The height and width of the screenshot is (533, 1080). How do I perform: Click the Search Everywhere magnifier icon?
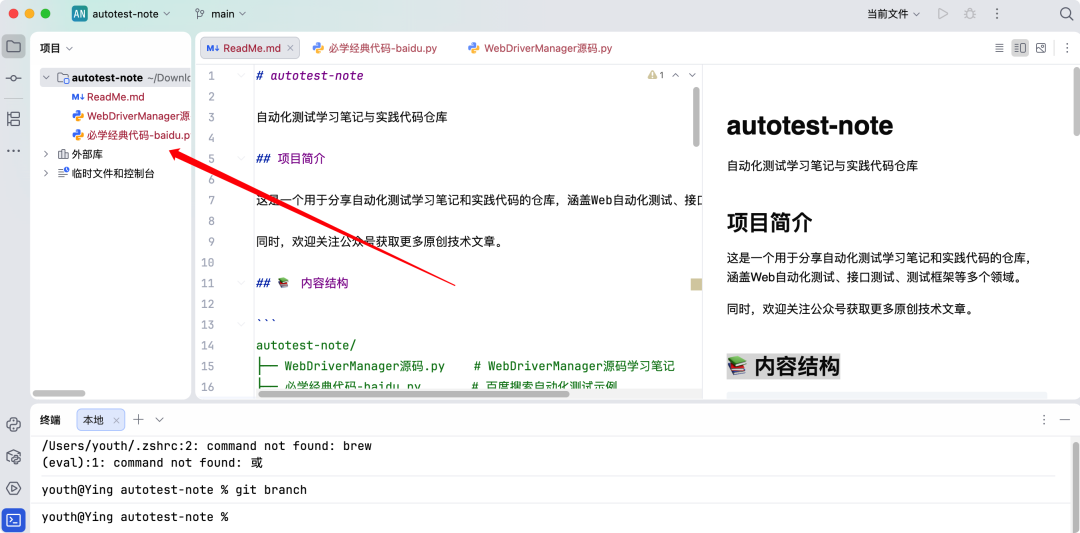pos(1065,13)
